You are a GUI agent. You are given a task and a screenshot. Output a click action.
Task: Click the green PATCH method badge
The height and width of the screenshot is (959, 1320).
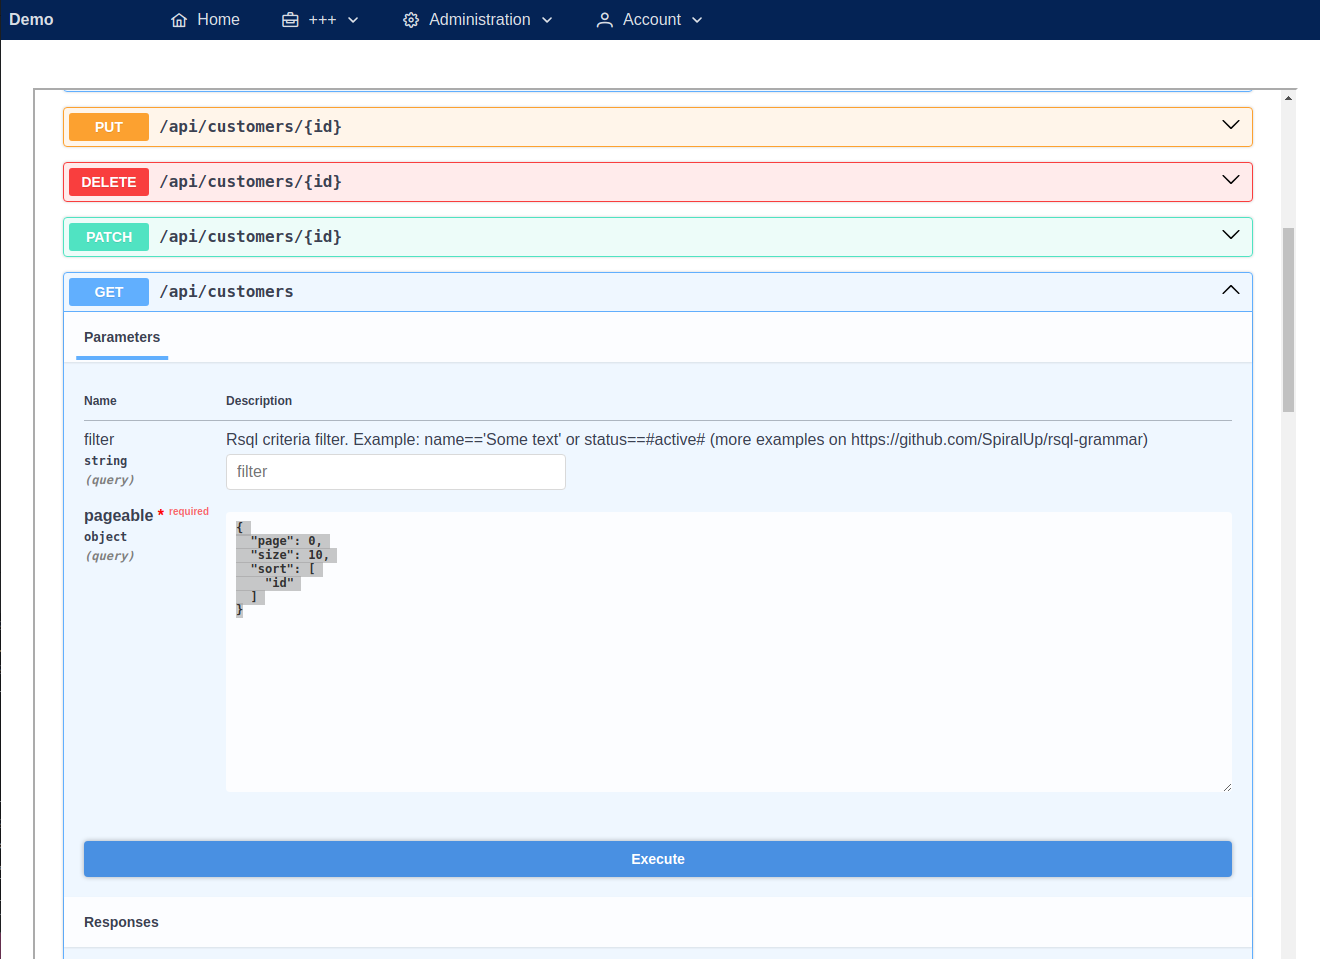(108, 236)
